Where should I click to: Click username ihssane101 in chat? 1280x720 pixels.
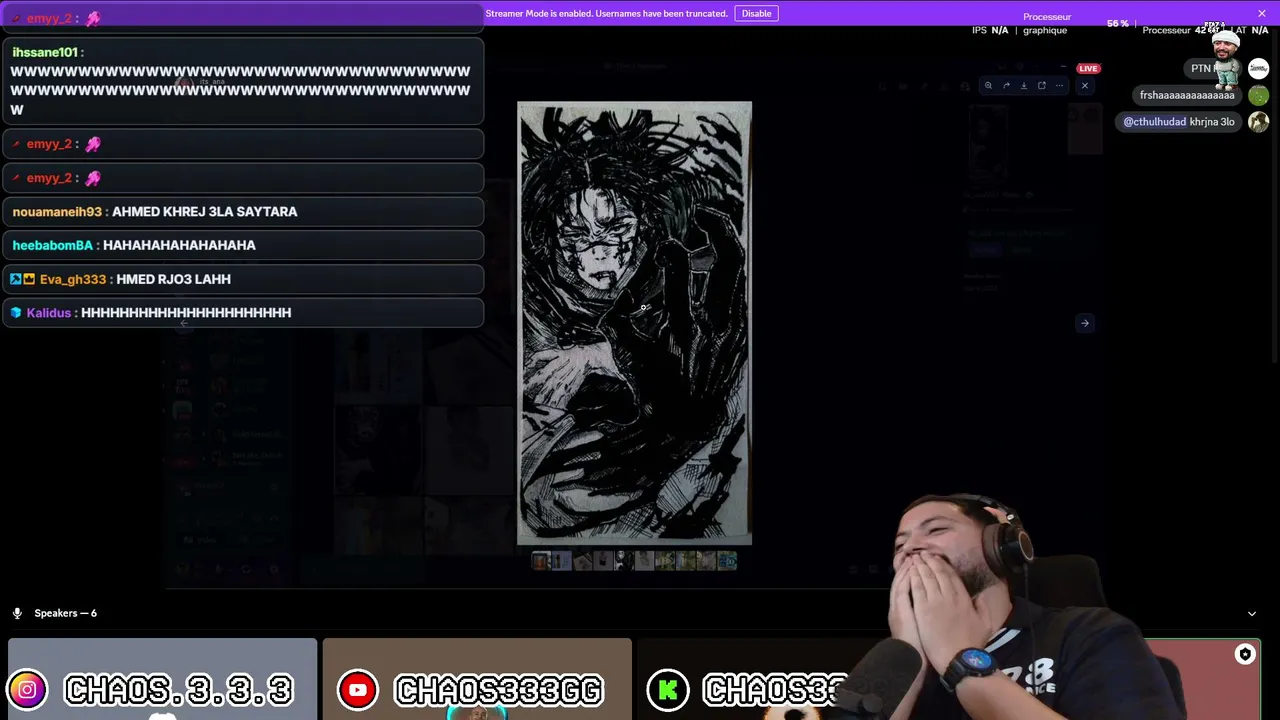[x=44, y=52]
